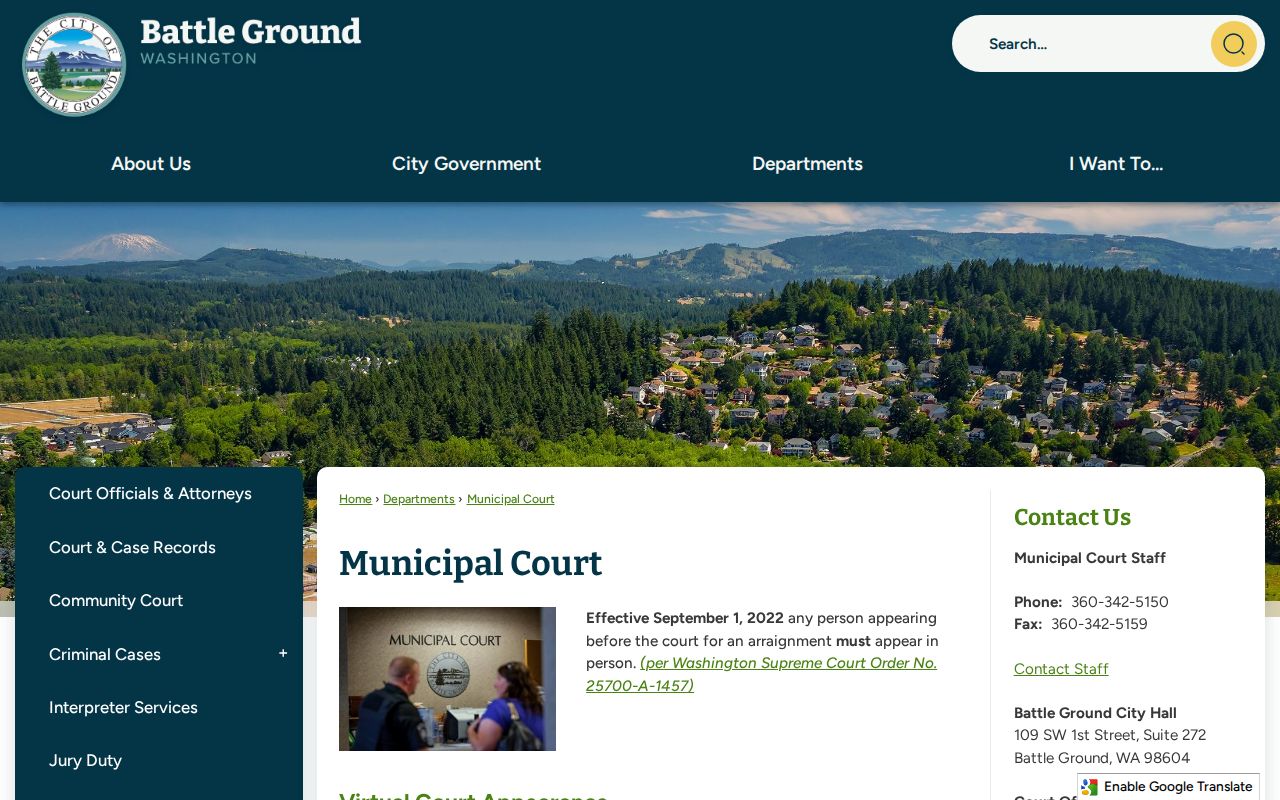Click the Google Translate icon
The width and height of the screenshot is (1280, 800).
[1090, 787]
